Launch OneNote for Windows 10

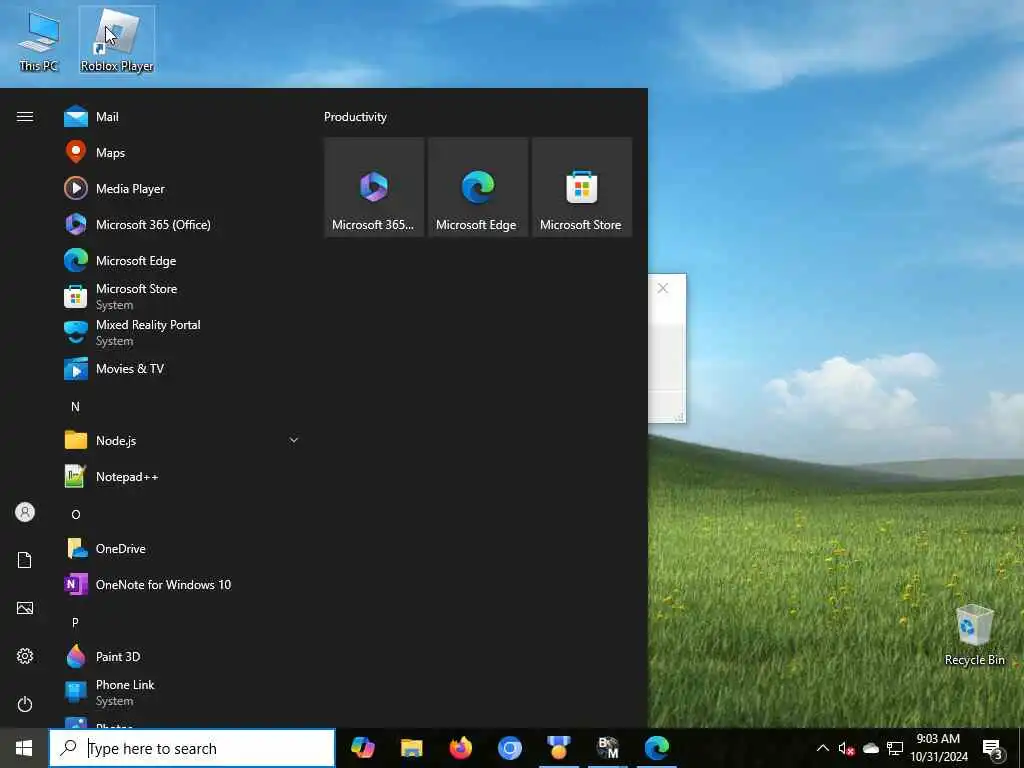[x=182, y=584]
